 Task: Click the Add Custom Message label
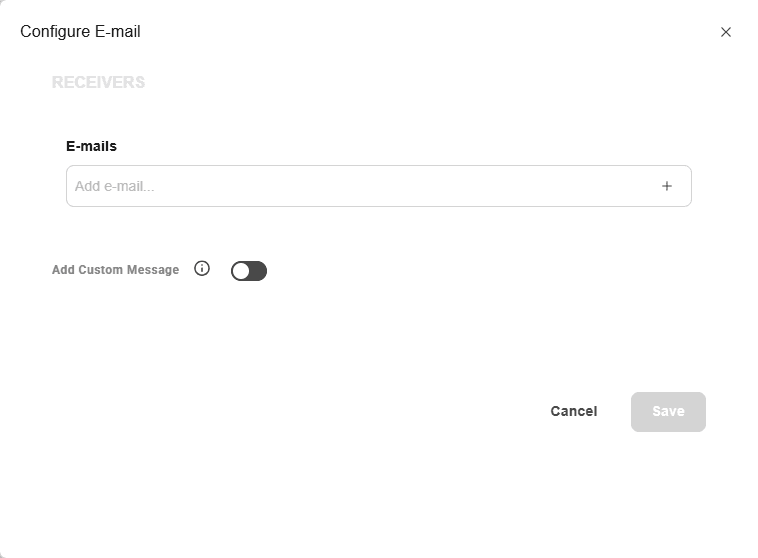[116, 270]
